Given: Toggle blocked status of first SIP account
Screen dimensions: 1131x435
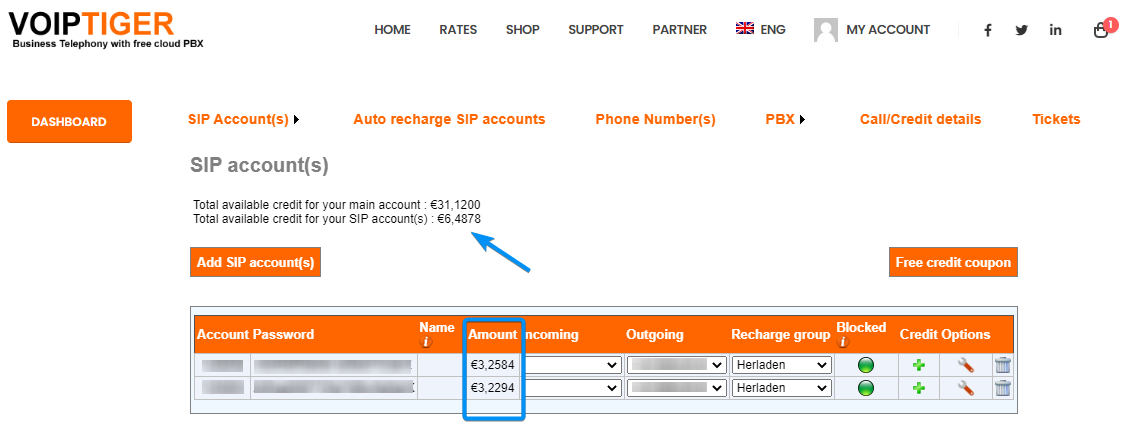Looking at the screenshot, I should tap(866, 365).
